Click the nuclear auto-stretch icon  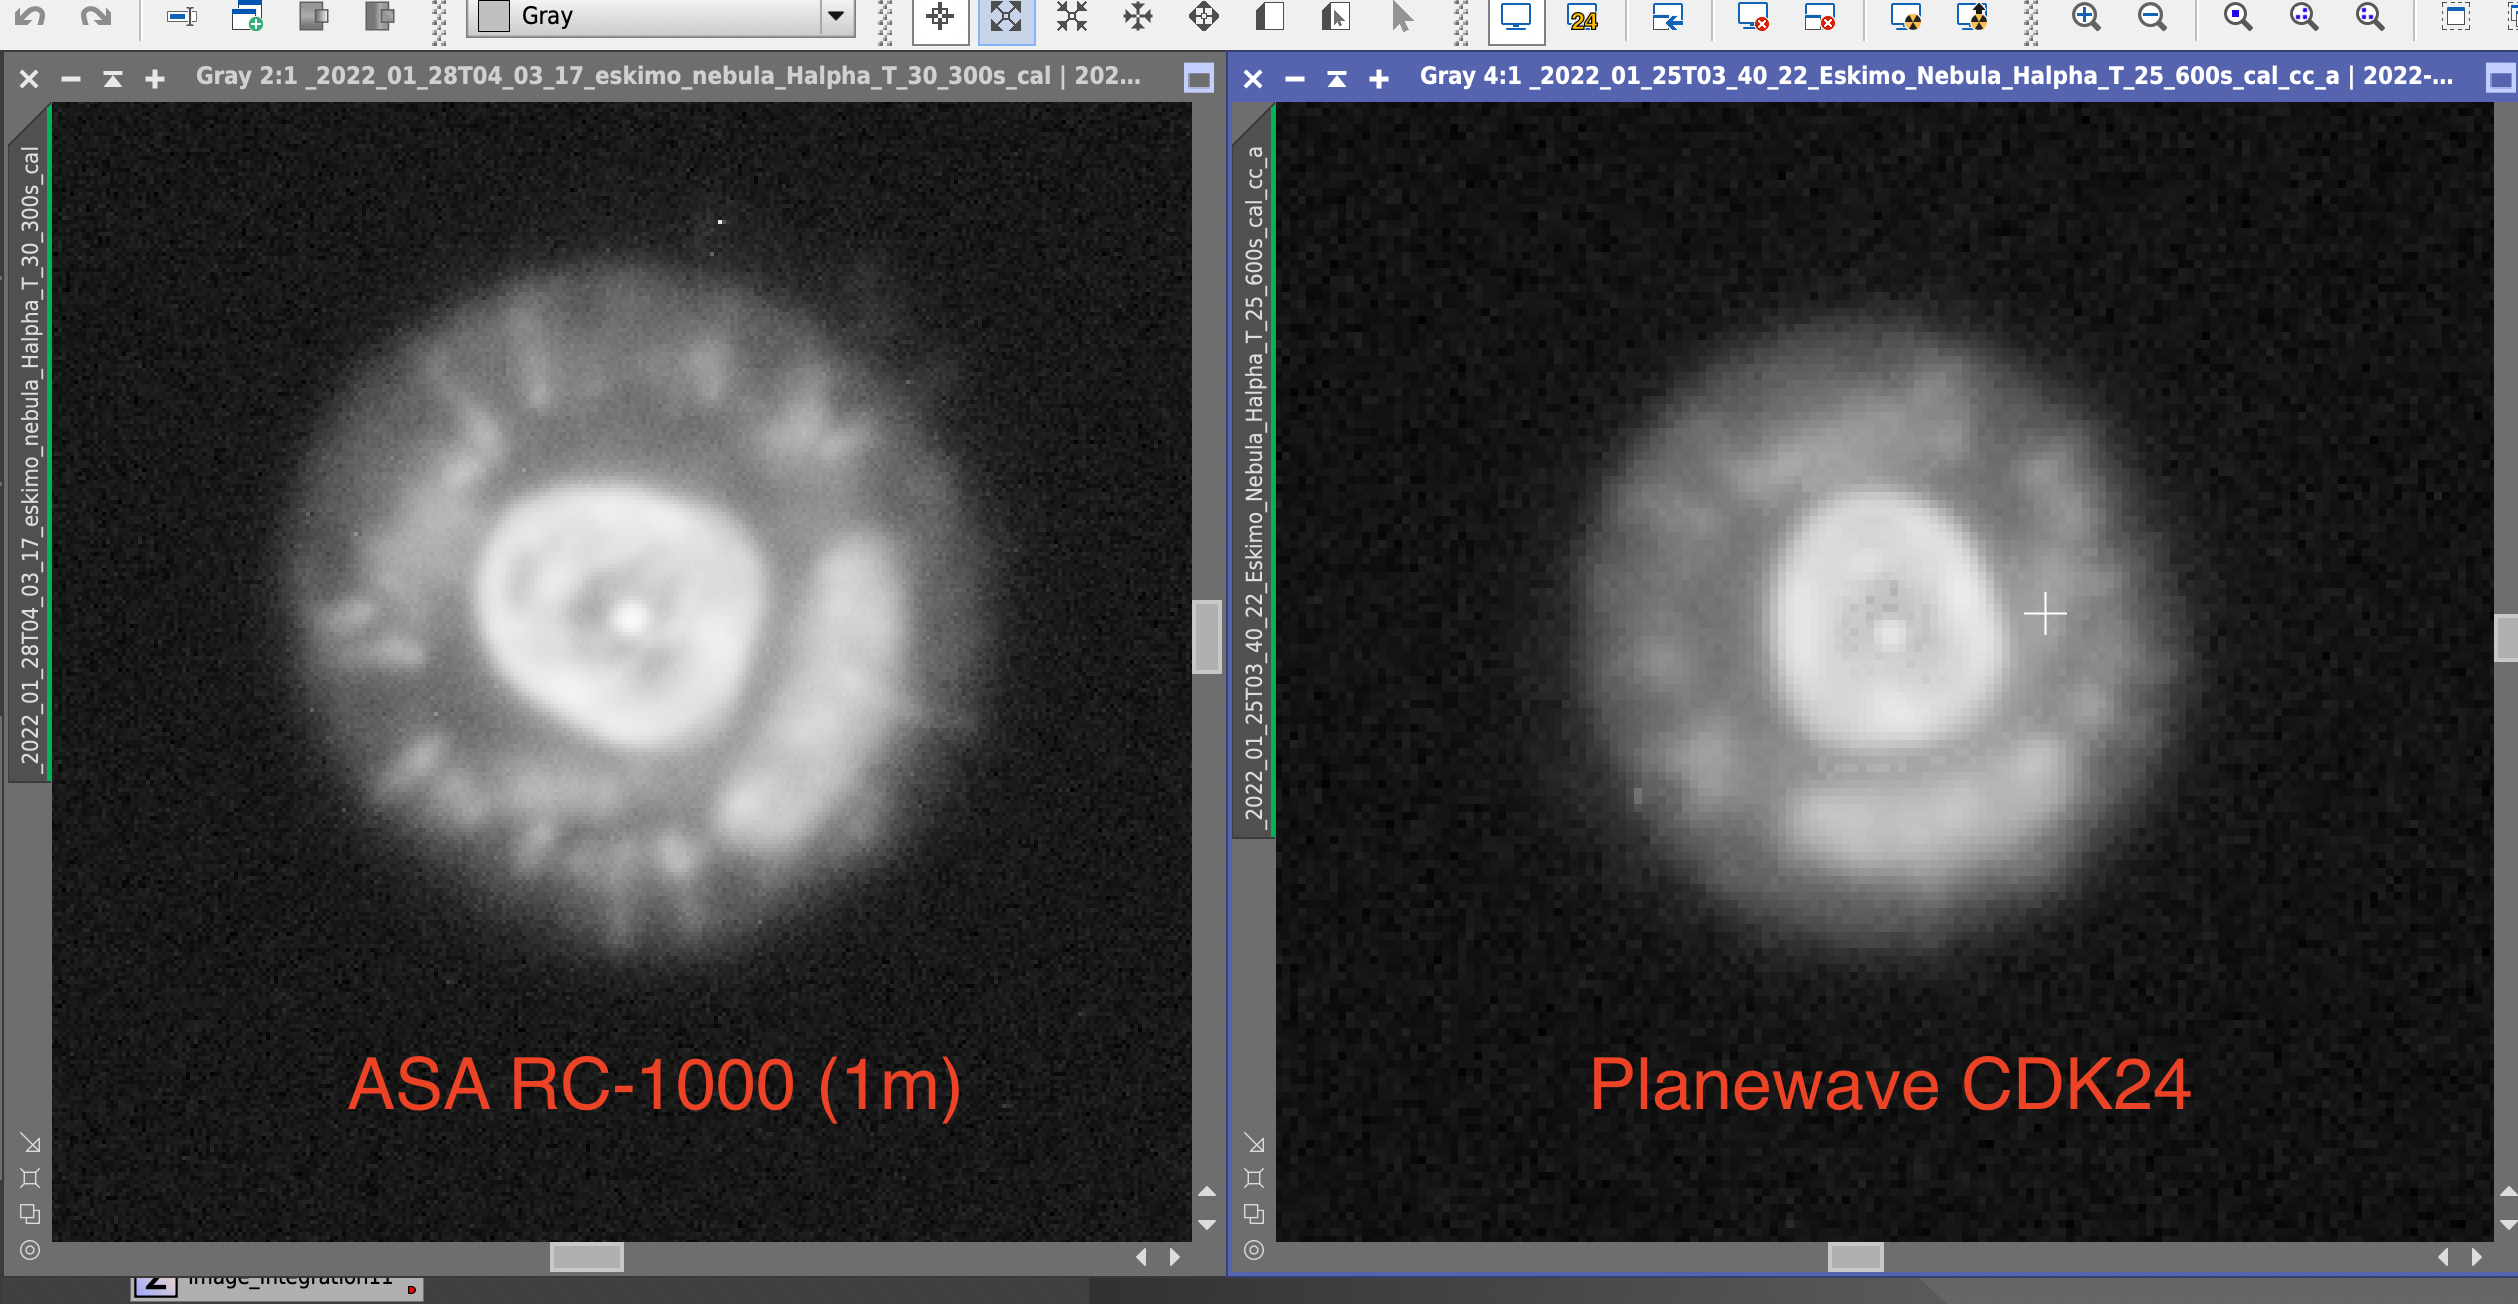[x=1906, y=18]
